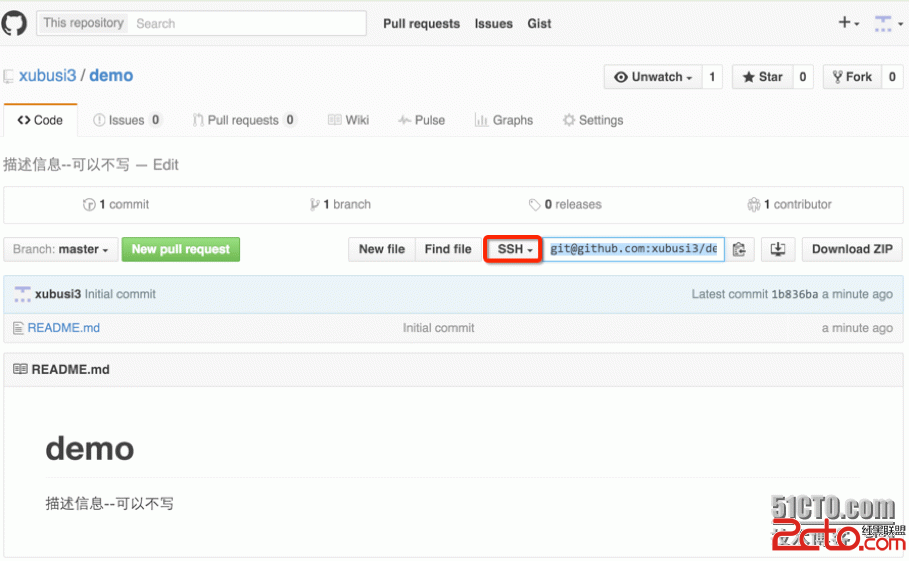Open the Issues tab
909x561 pixels.
click(126, 121)
